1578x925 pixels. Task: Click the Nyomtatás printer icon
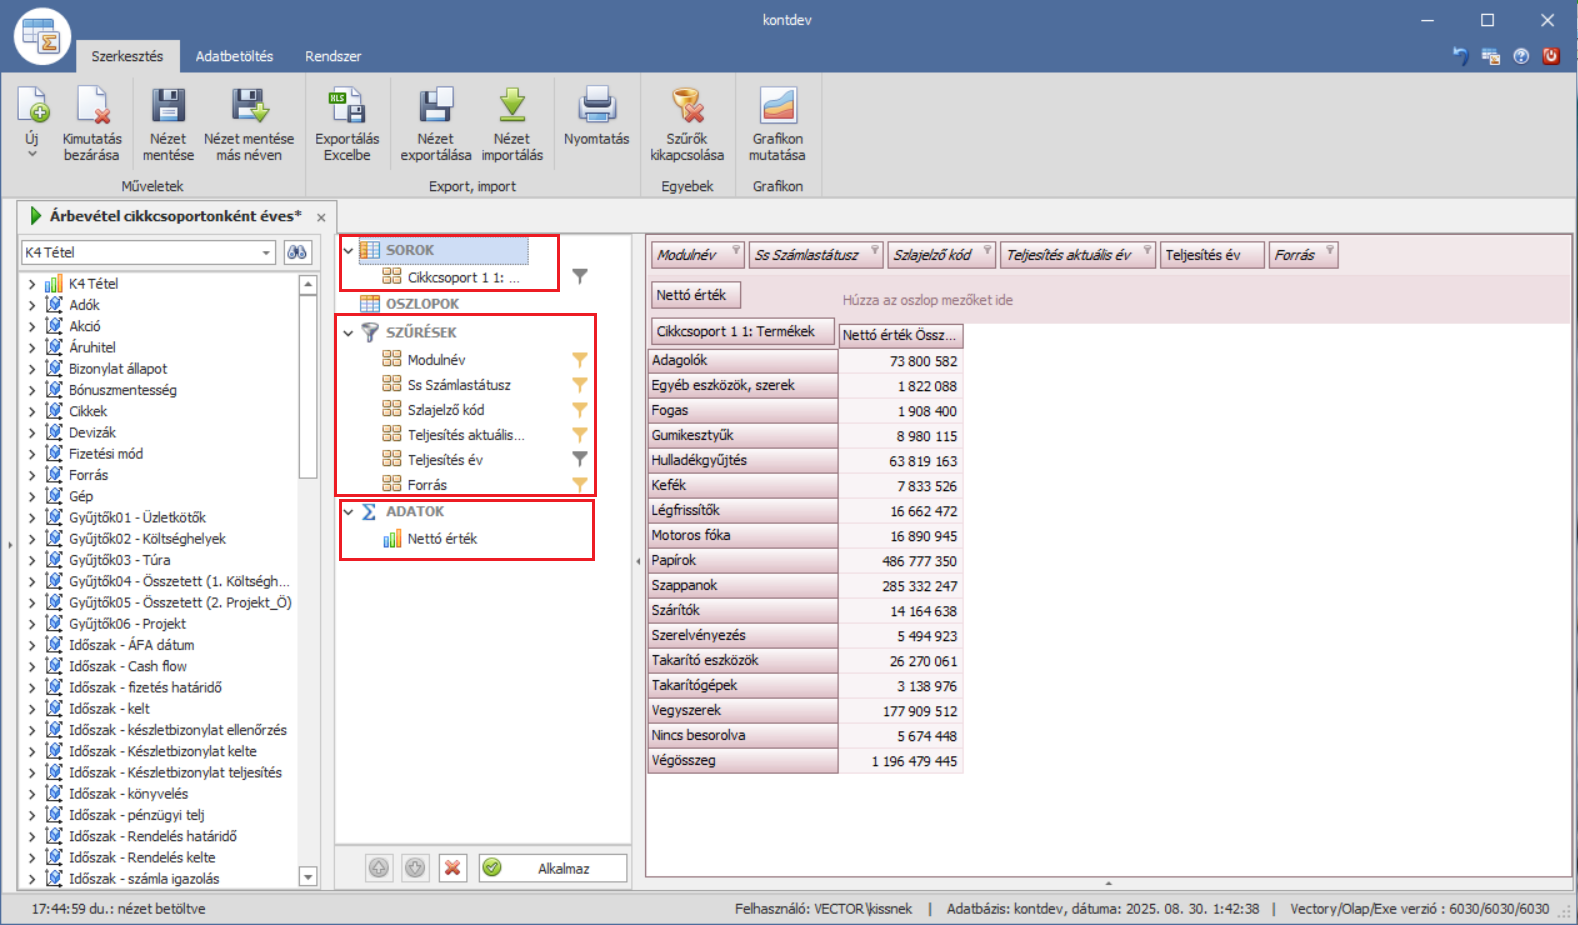pos(596,107)
